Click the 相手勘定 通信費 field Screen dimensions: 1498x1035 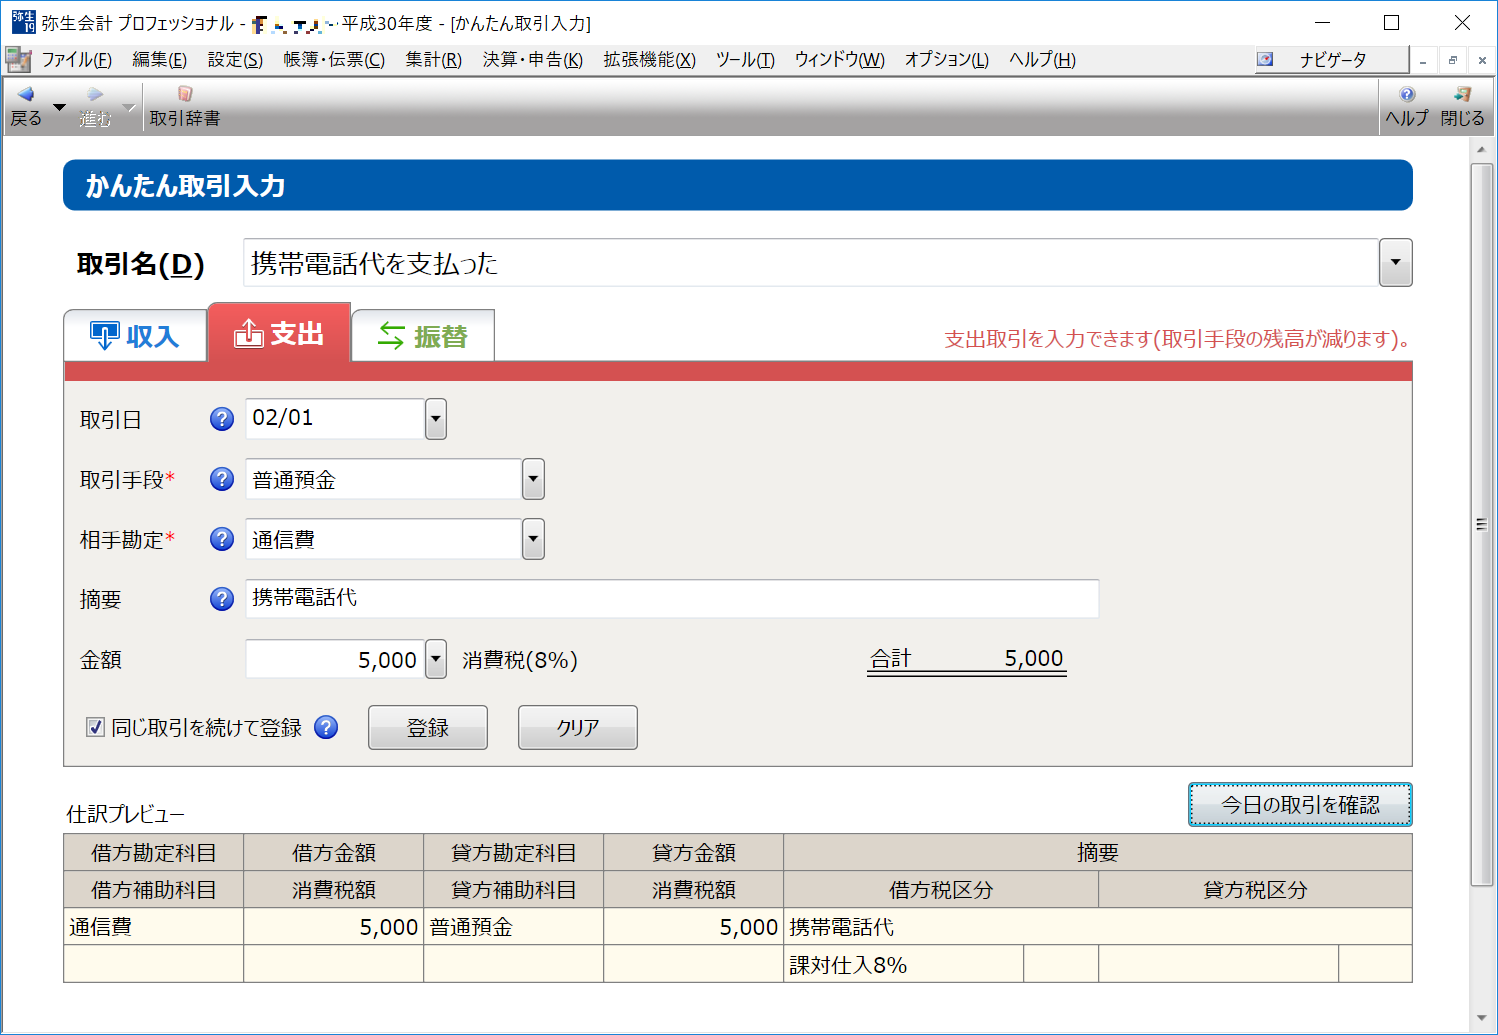point(384,539)
